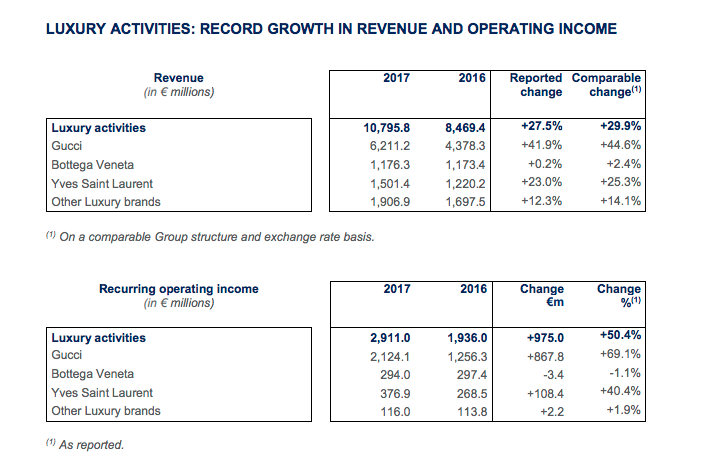Click Gucci in the operating income table
This screenshot has height=472, width=710.
point(67,355)
